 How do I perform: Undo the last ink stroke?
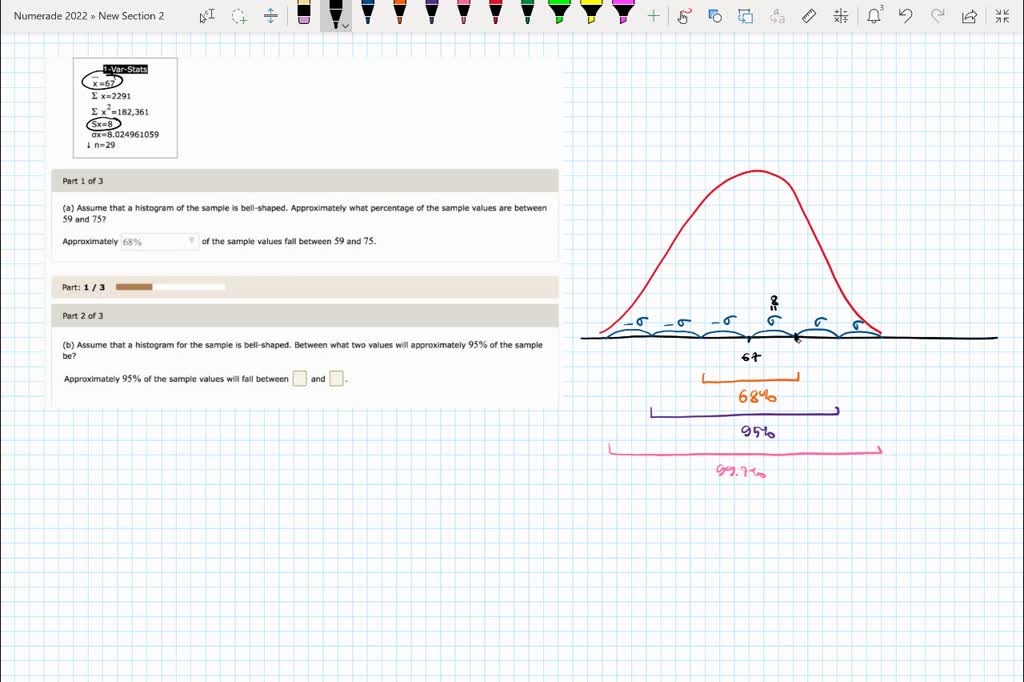(905, 16)
